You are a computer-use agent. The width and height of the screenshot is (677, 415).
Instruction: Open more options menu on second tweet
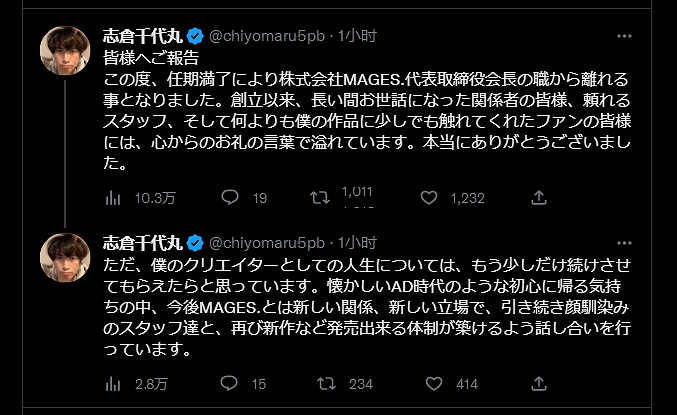[625, 243]
